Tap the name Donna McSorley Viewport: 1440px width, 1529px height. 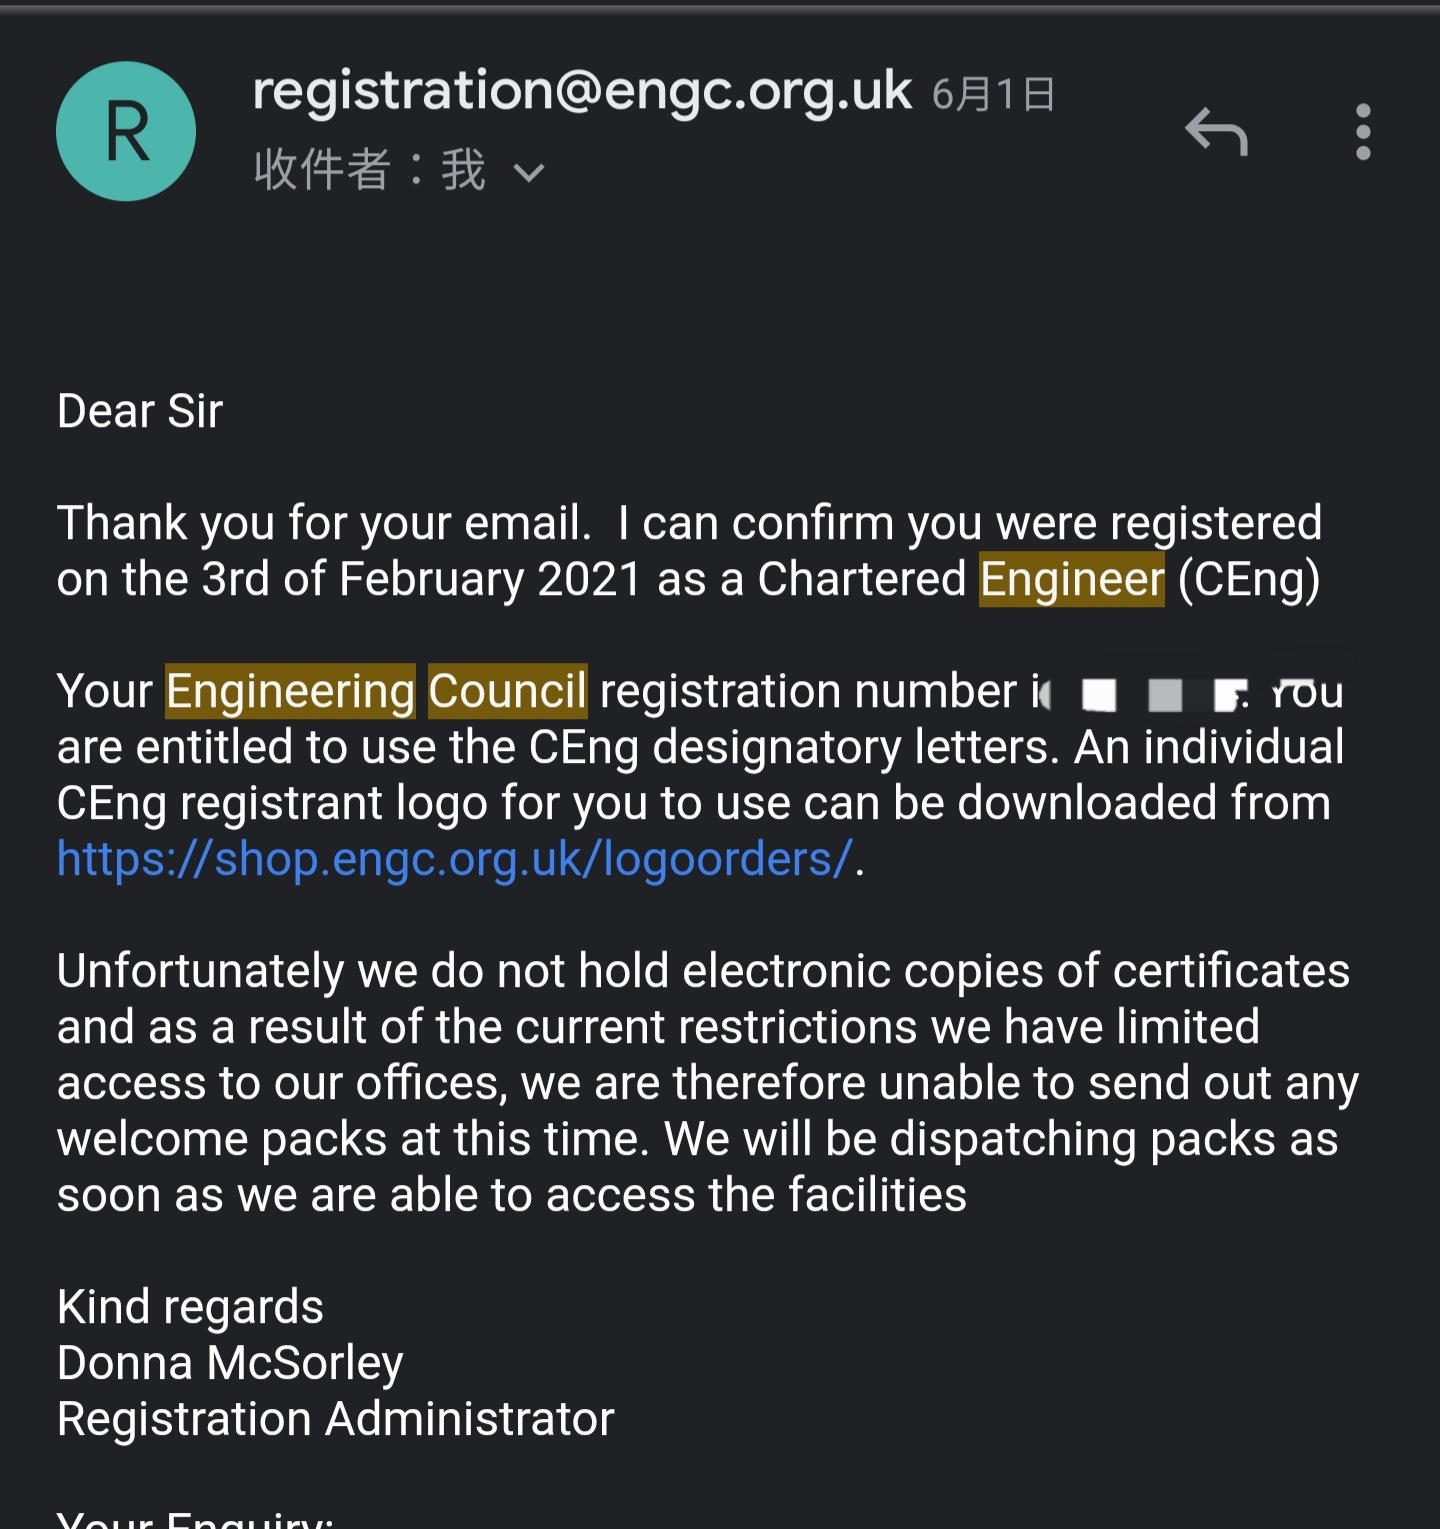pyautogui.click(x=230, y=1363)
